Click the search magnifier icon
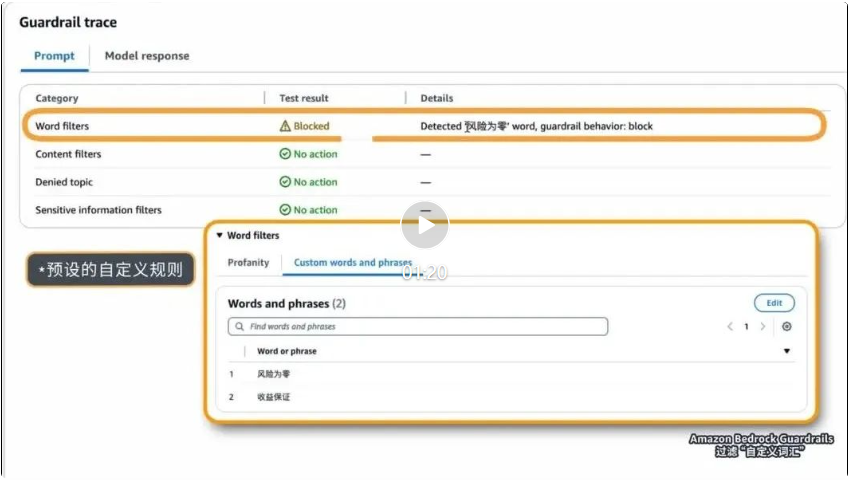Screen dimensions: 850x480 (240, 327)
